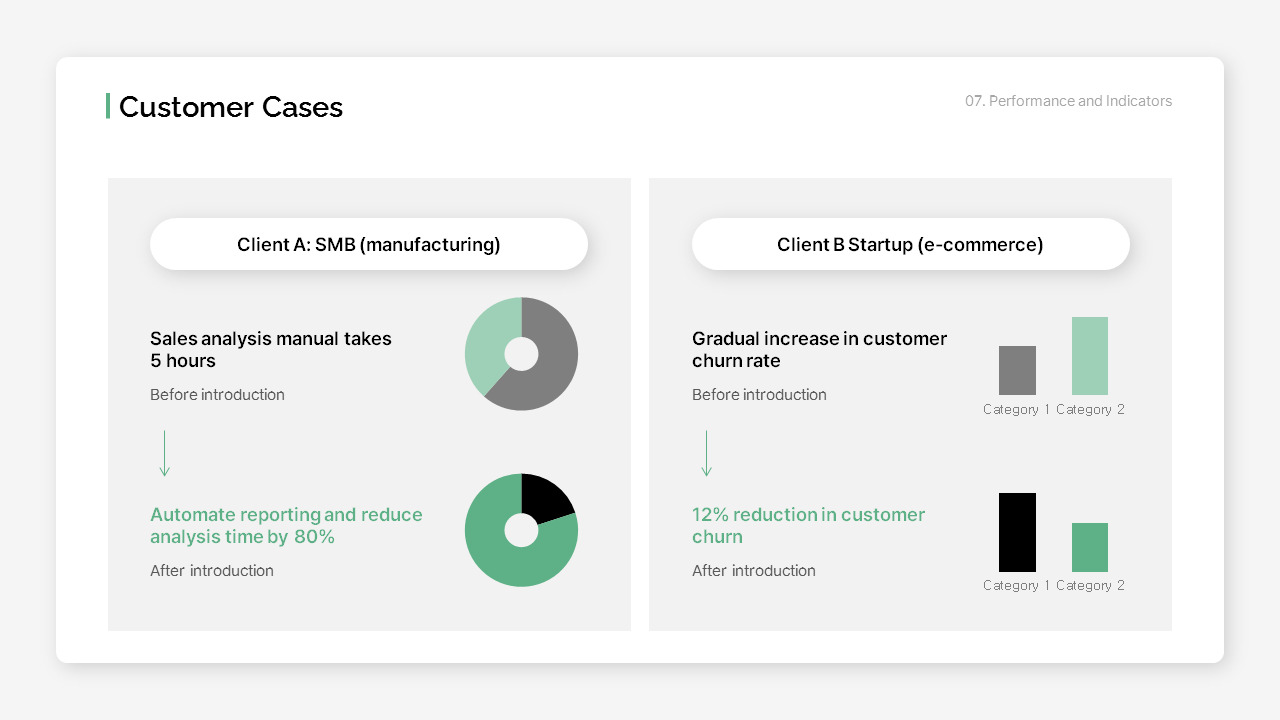Click the Sales analysis manual takes 5 hours text
This screenshot has width=1280, height=720.
click(x=271, y=350)
